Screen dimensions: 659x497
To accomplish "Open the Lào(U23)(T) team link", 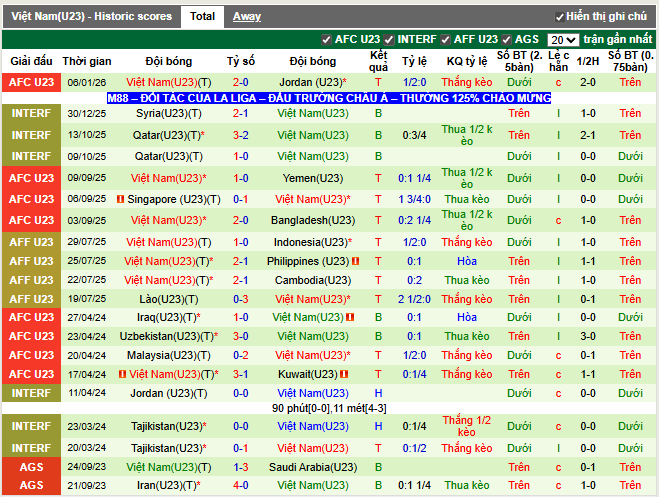I will 169,300.
